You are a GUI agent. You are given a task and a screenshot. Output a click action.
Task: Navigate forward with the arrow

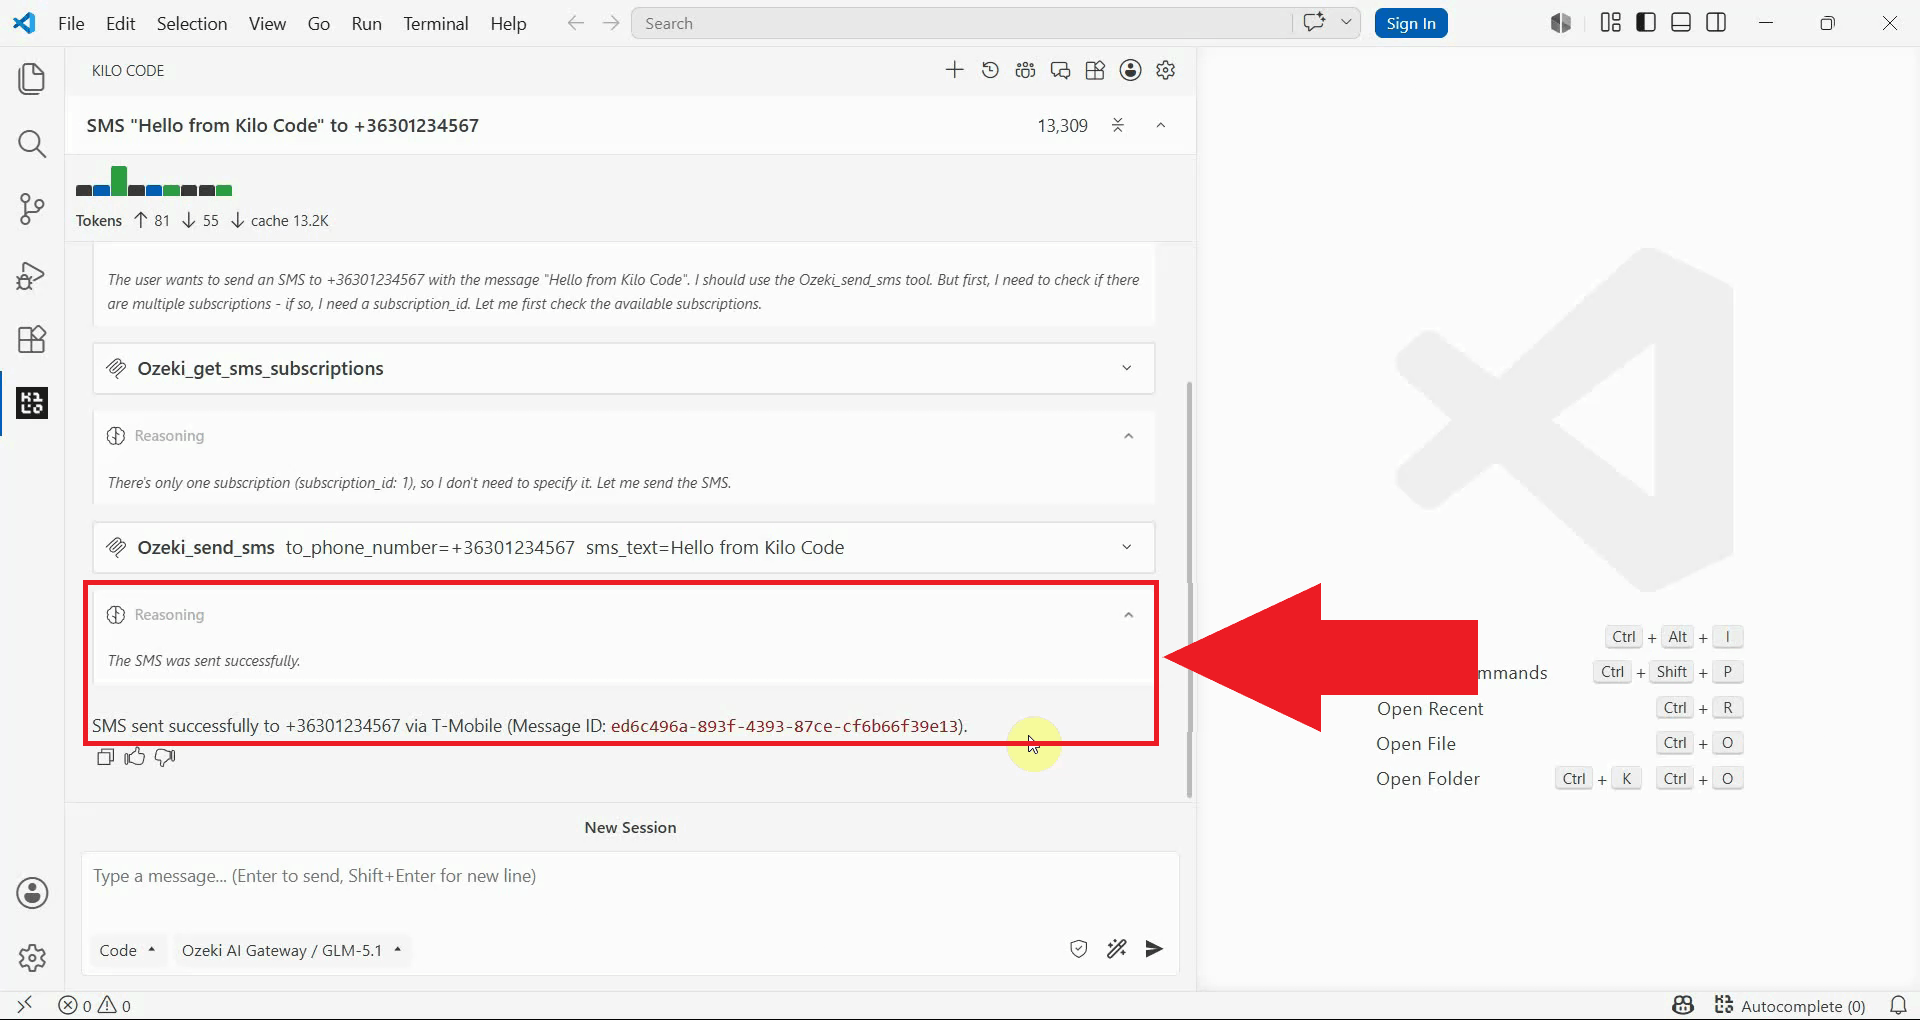click(611, 23)
